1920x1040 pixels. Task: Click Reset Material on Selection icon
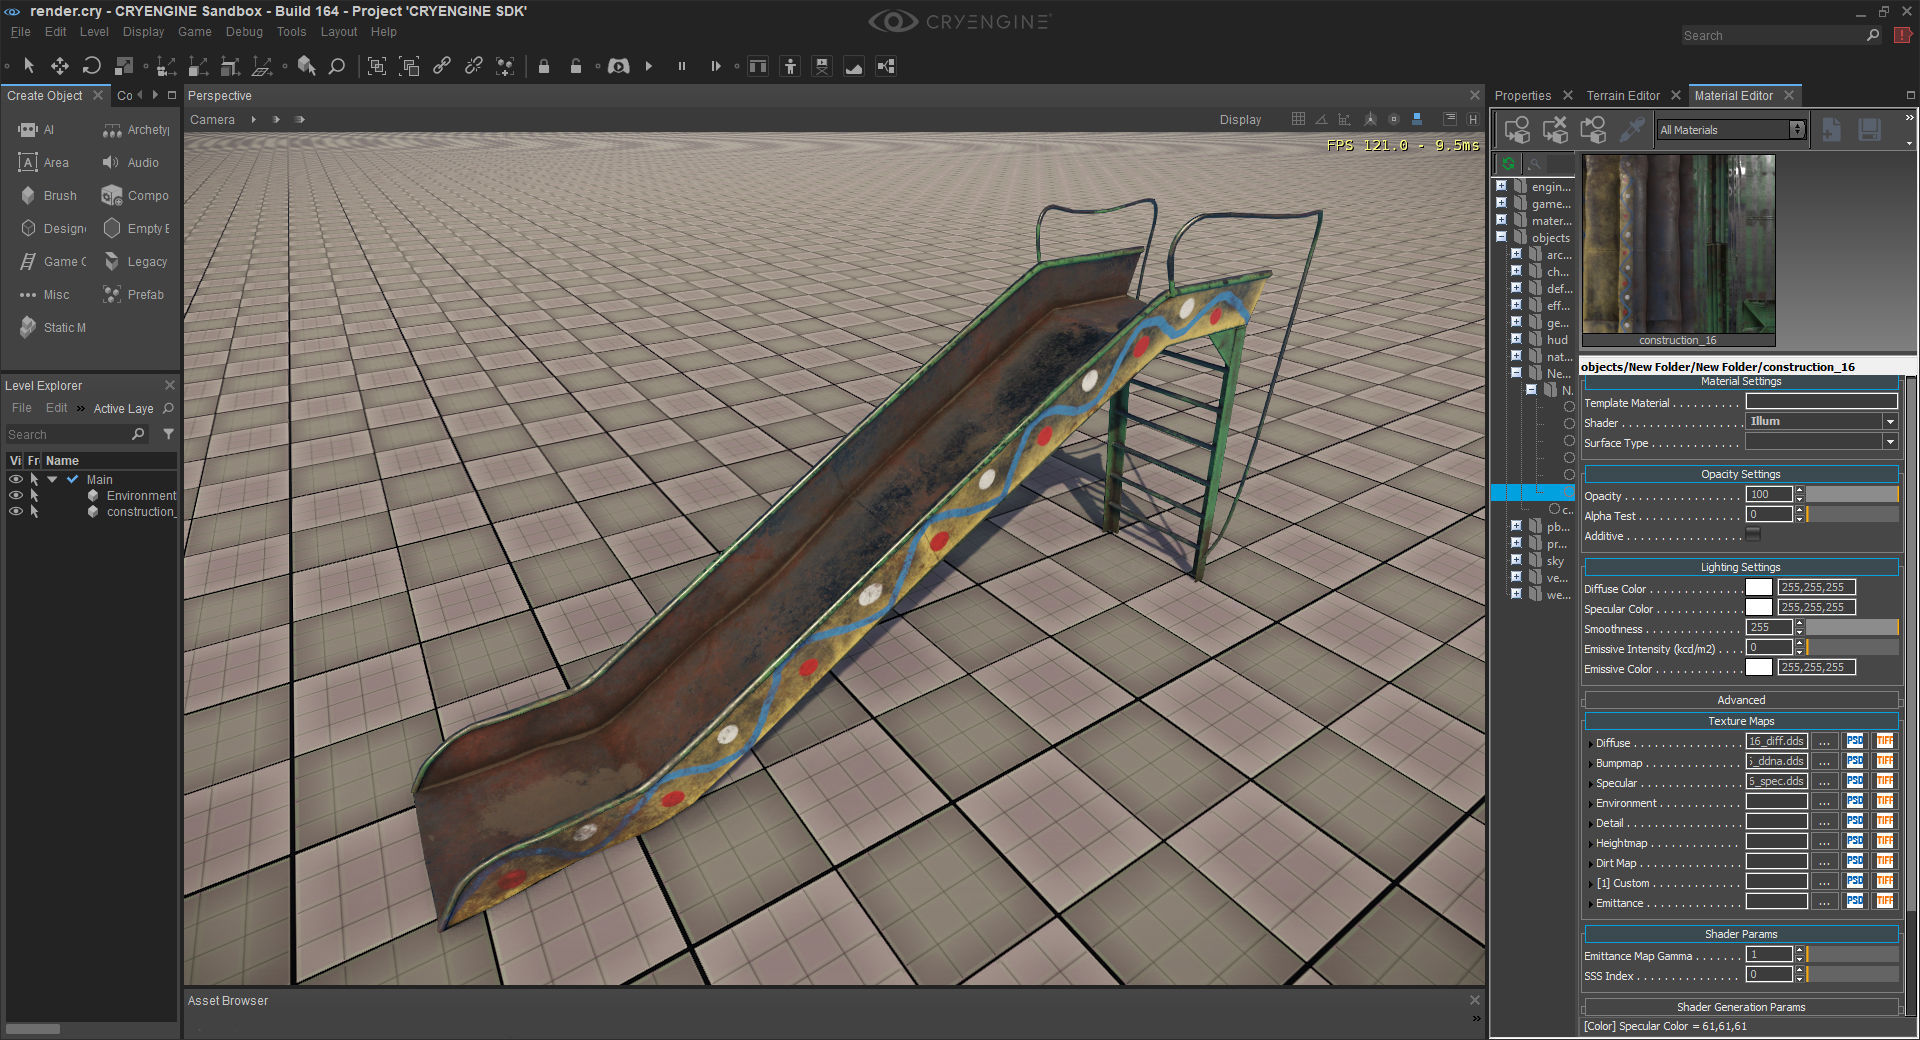coord(1555,130)
